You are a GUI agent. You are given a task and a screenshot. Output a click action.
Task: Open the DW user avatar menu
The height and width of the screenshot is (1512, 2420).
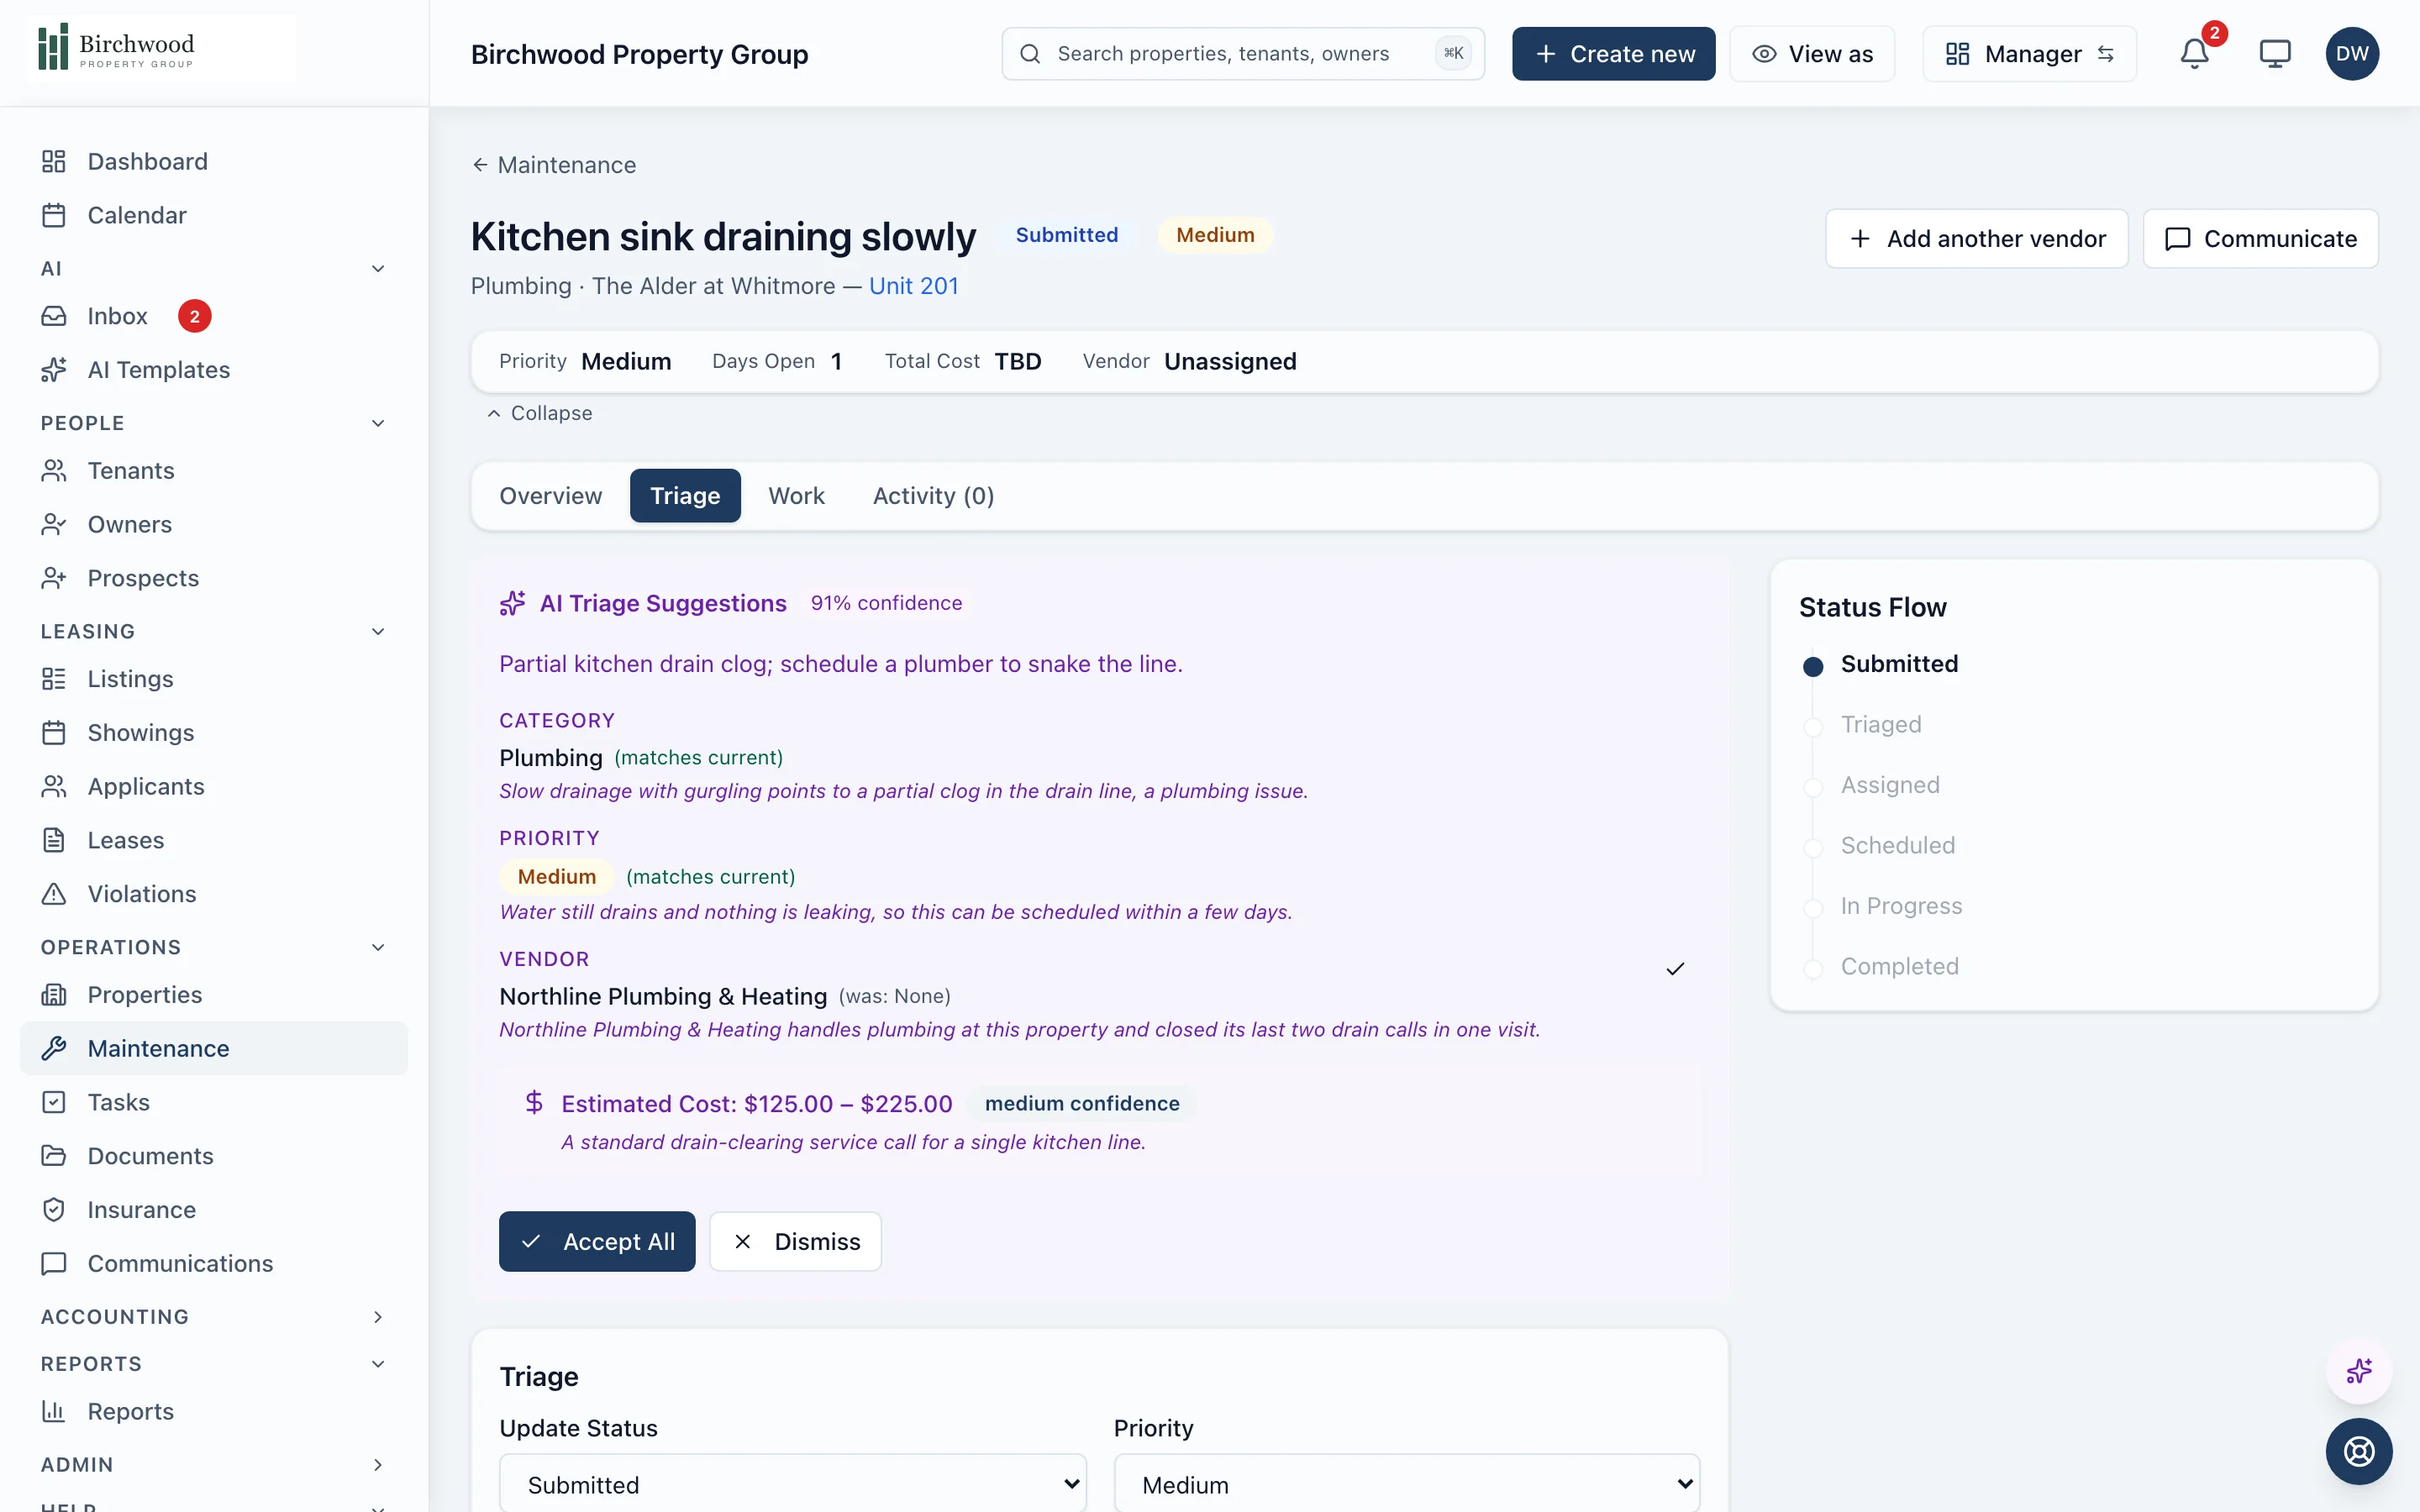pyautogui.click(x=2352, y=54)
